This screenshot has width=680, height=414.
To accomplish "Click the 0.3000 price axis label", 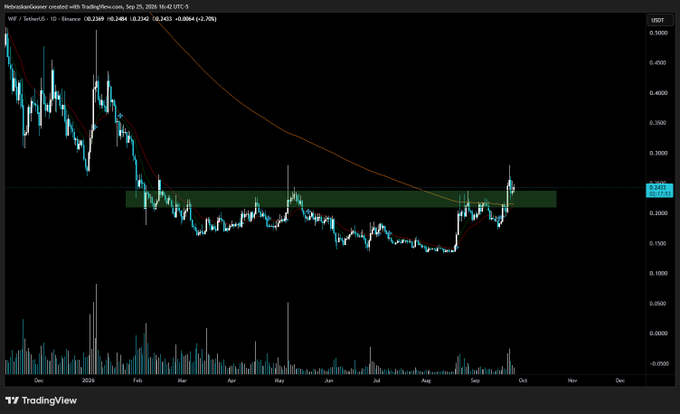I will (x=658, y=153).
